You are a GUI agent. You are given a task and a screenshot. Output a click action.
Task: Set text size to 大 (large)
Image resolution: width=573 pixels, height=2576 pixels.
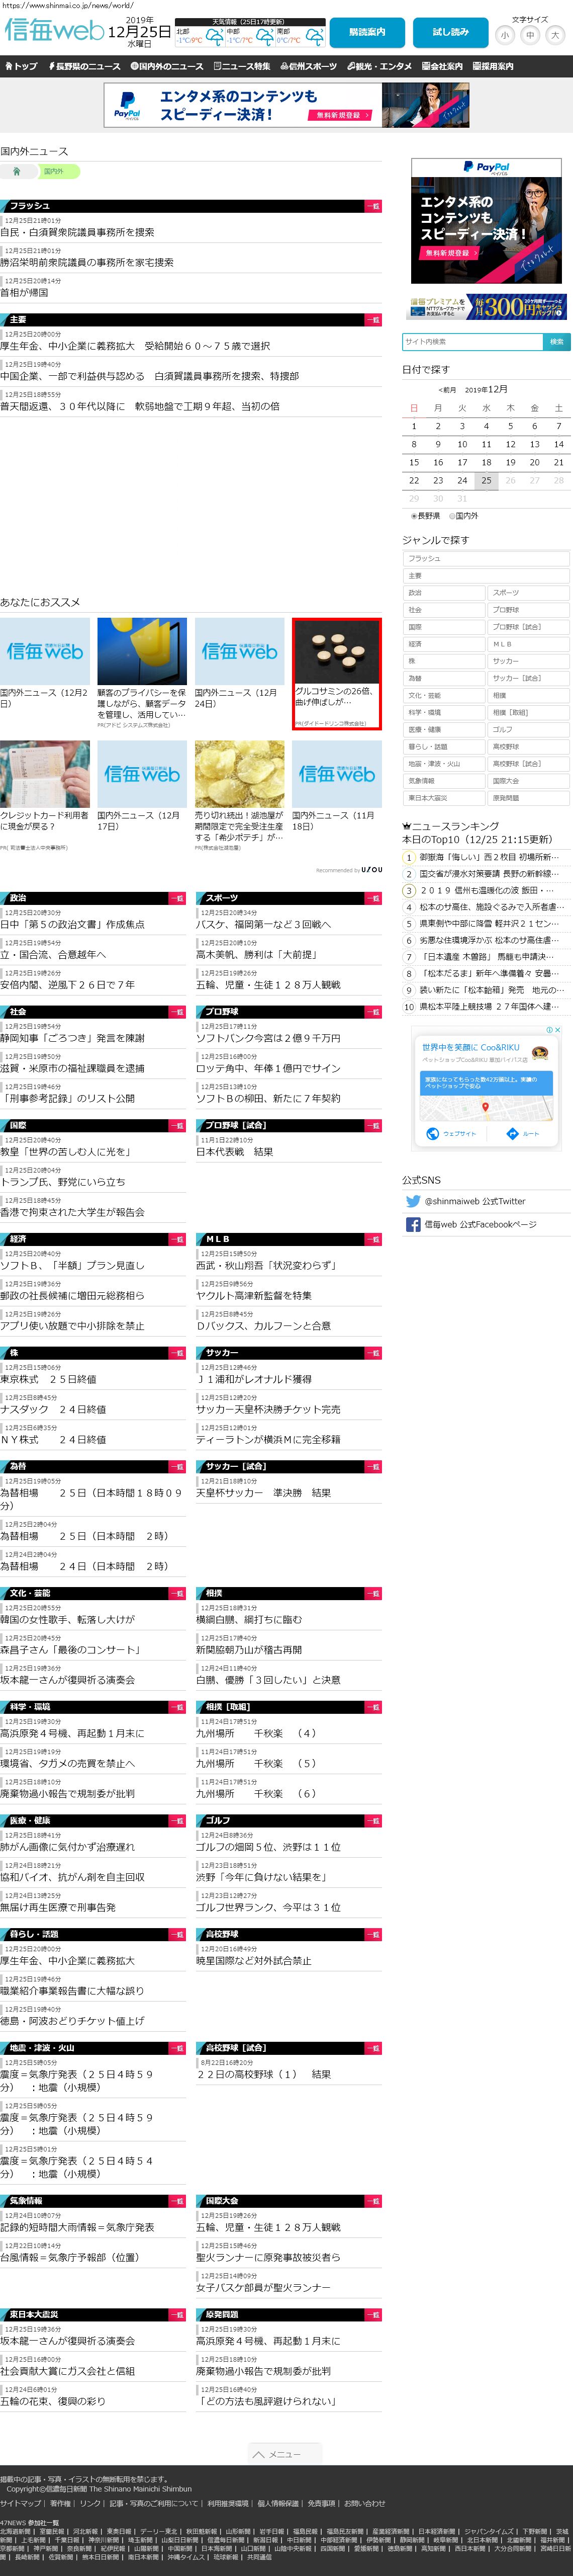point(555,35)
